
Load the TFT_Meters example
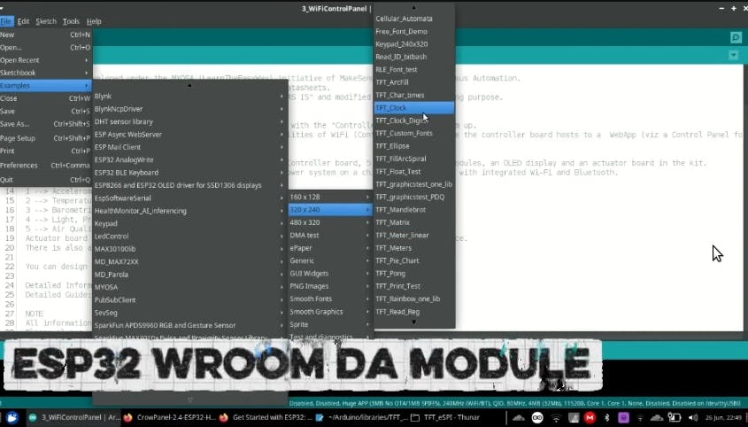click(414, 248)
